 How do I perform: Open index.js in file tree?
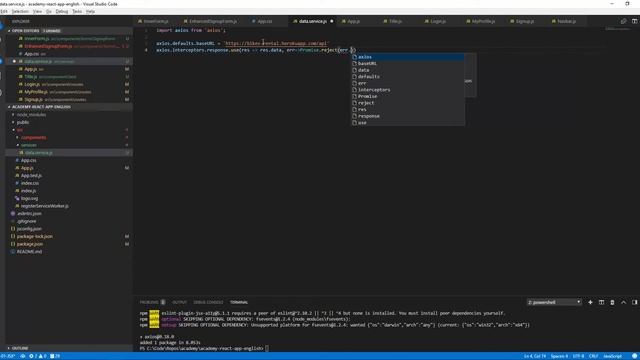[x=28, y=191]
